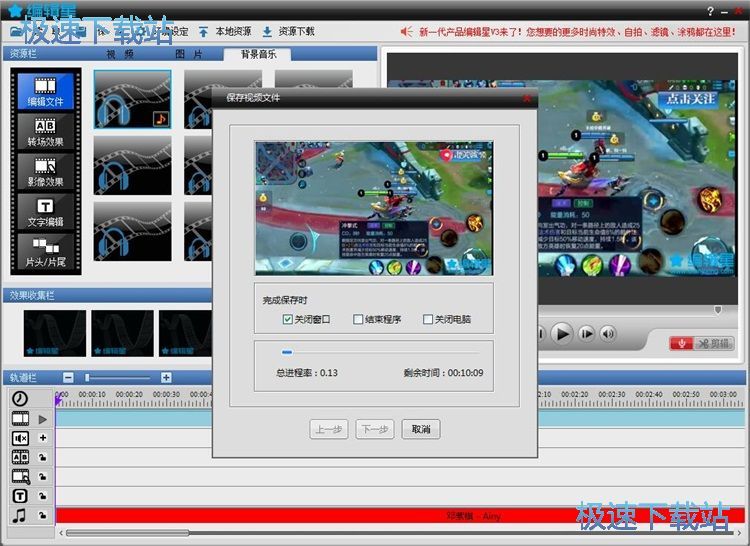Click the purple playhead marker at timeline start
750x546 pixels.
pyautogui.click(x=58, y=401)
